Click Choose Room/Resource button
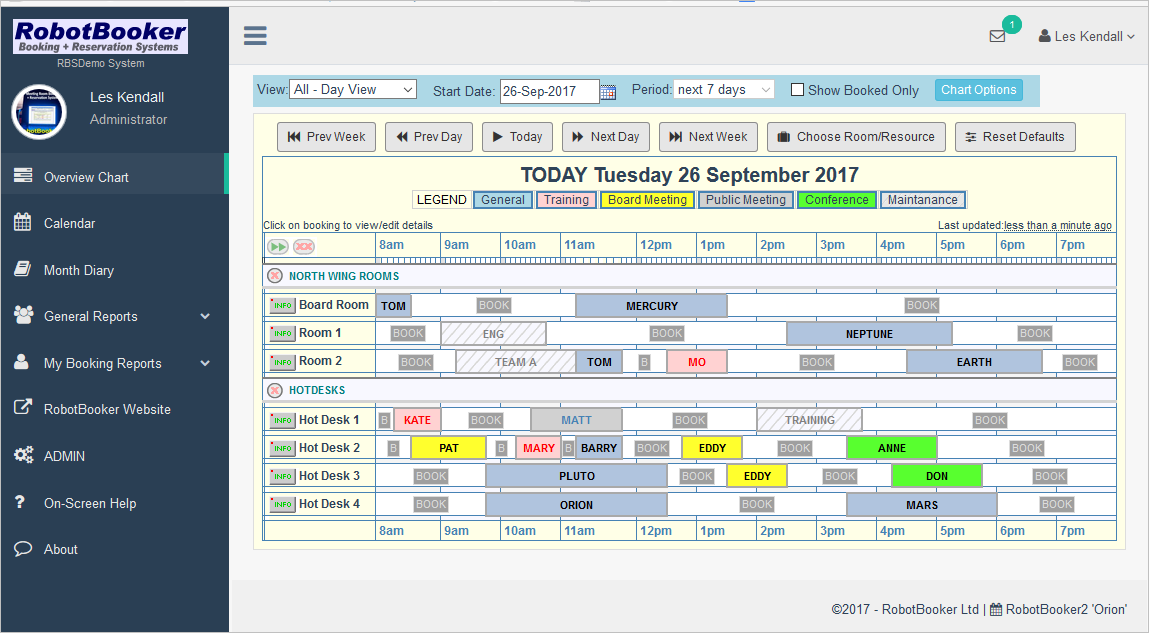This screenshot has height=633, width=1149. click(x=857, y=137)
